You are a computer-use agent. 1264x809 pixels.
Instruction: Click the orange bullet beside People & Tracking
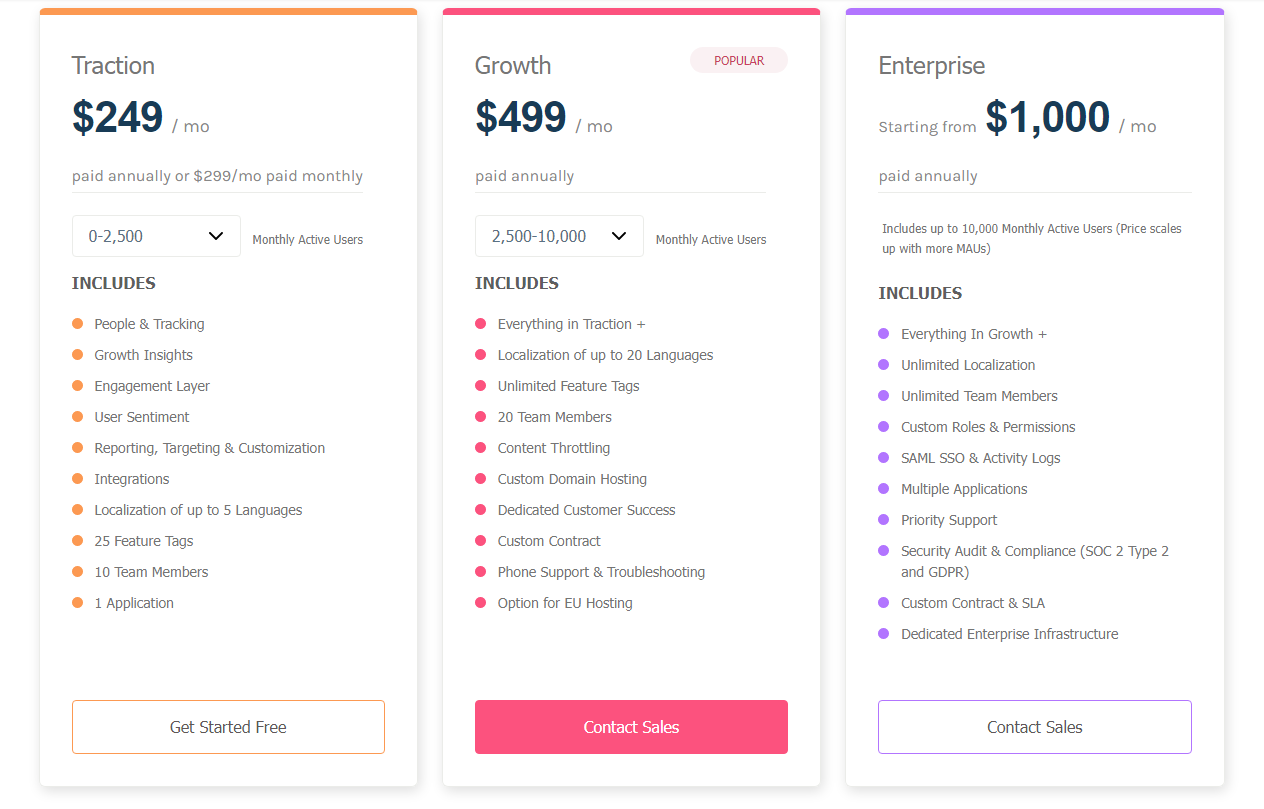pos(77,324)
